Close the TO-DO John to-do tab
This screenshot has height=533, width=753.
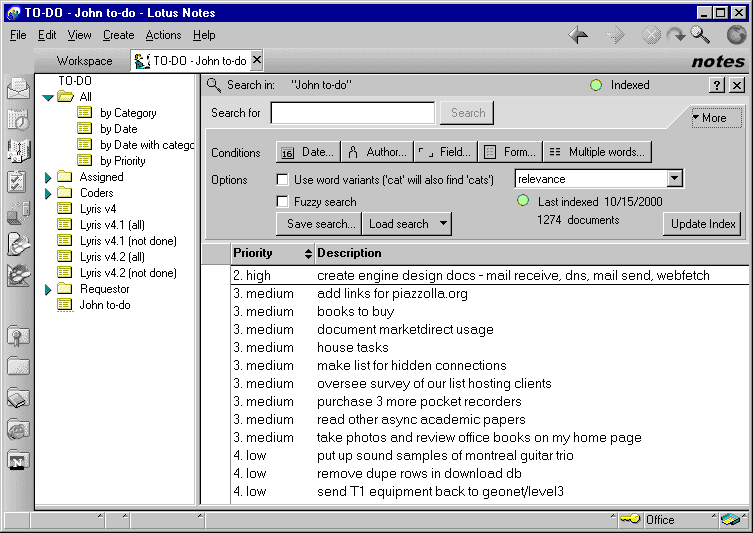(x=257, y=60)
